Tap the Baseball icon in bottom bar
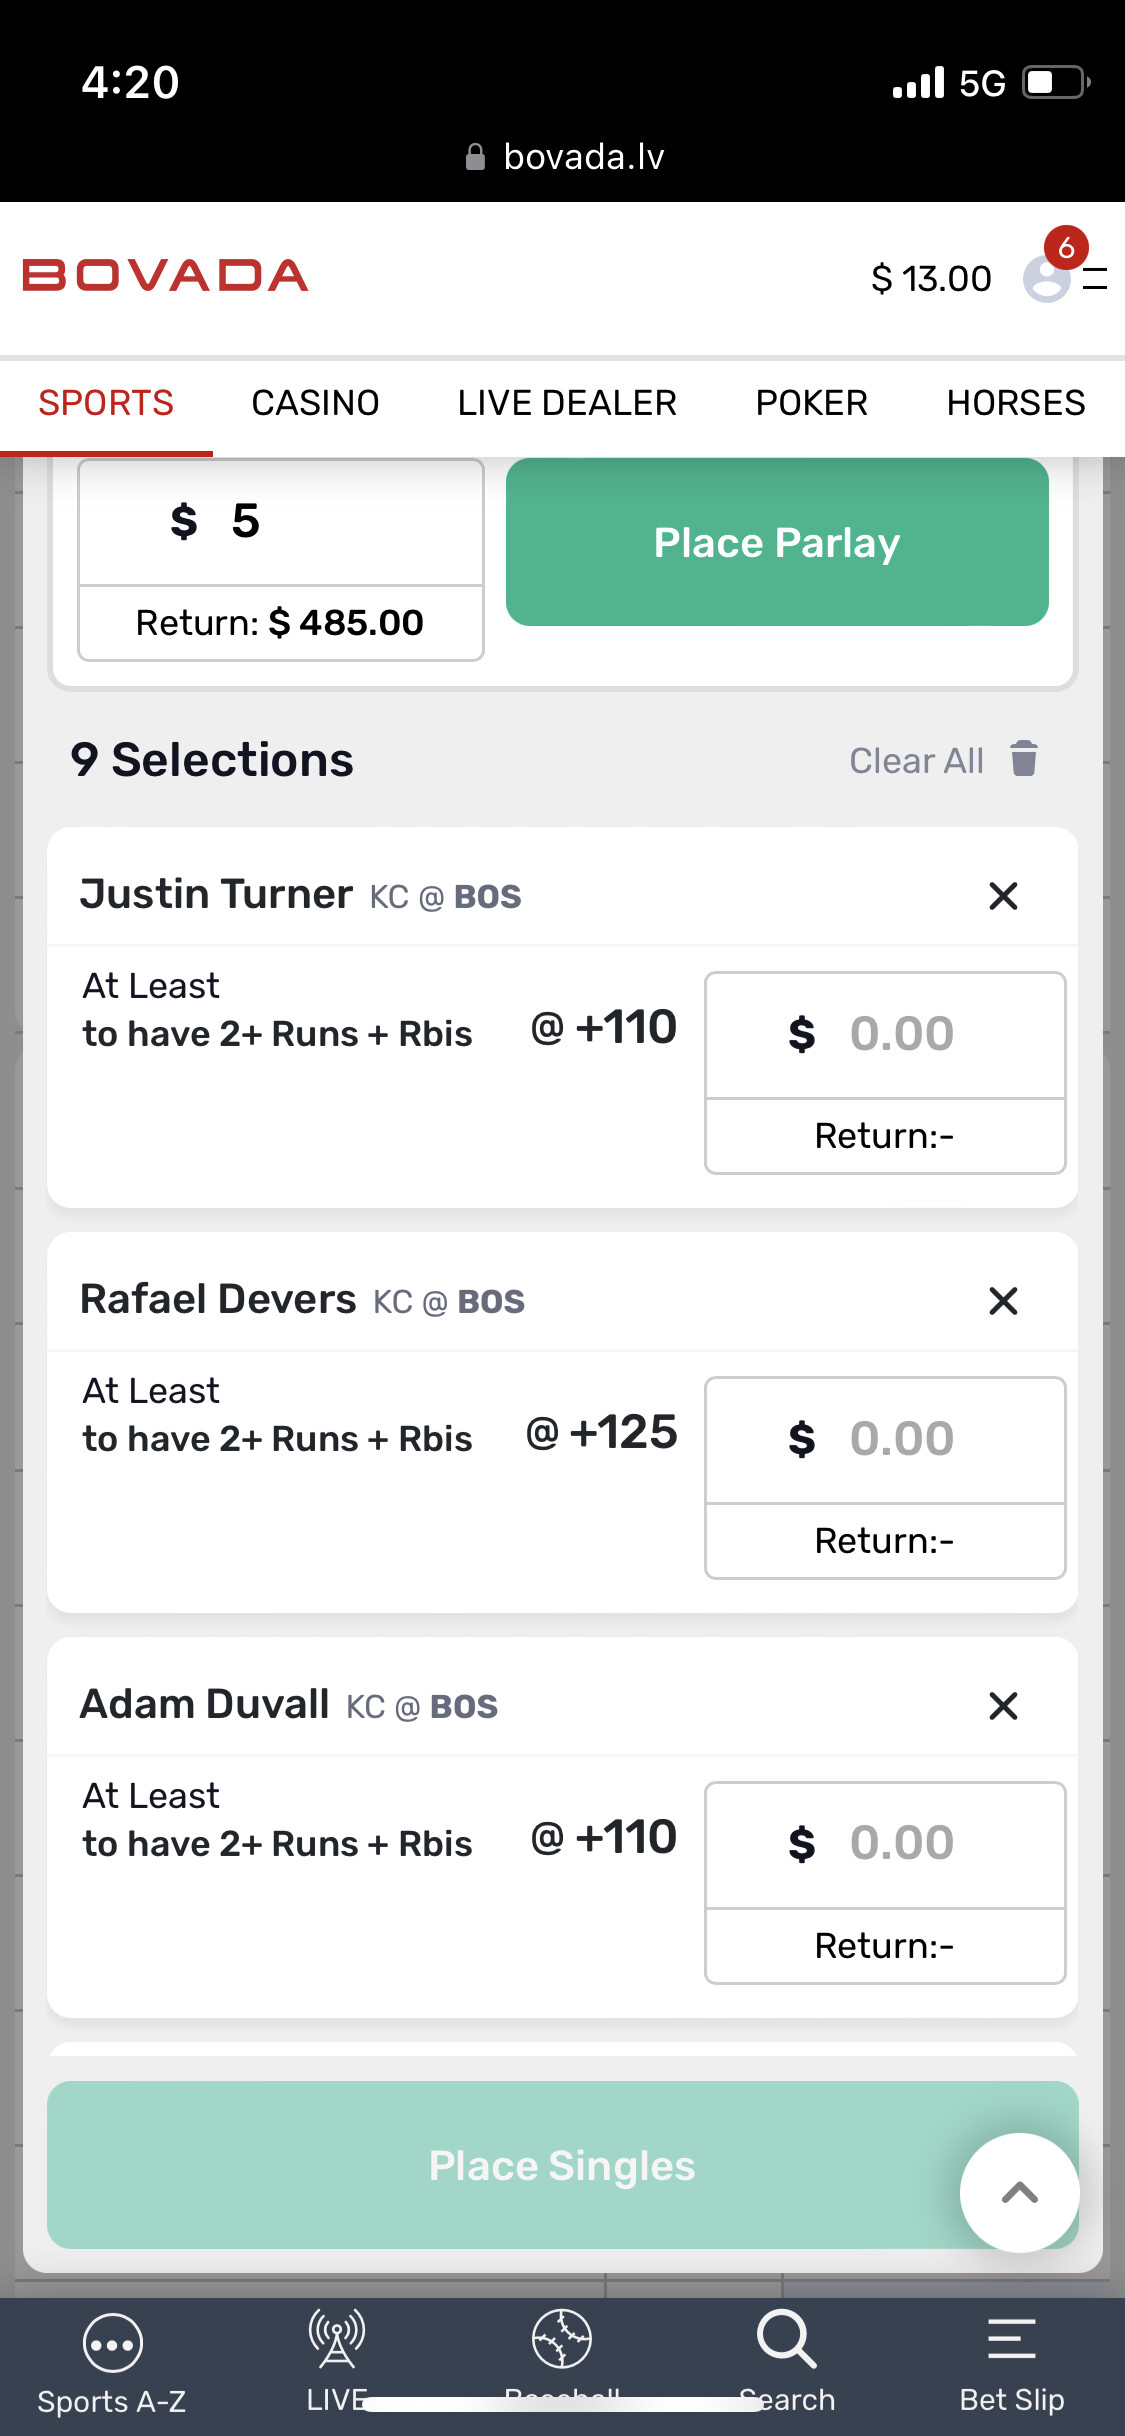Screen dimensions: 1125x2436 pos(562,2340)
